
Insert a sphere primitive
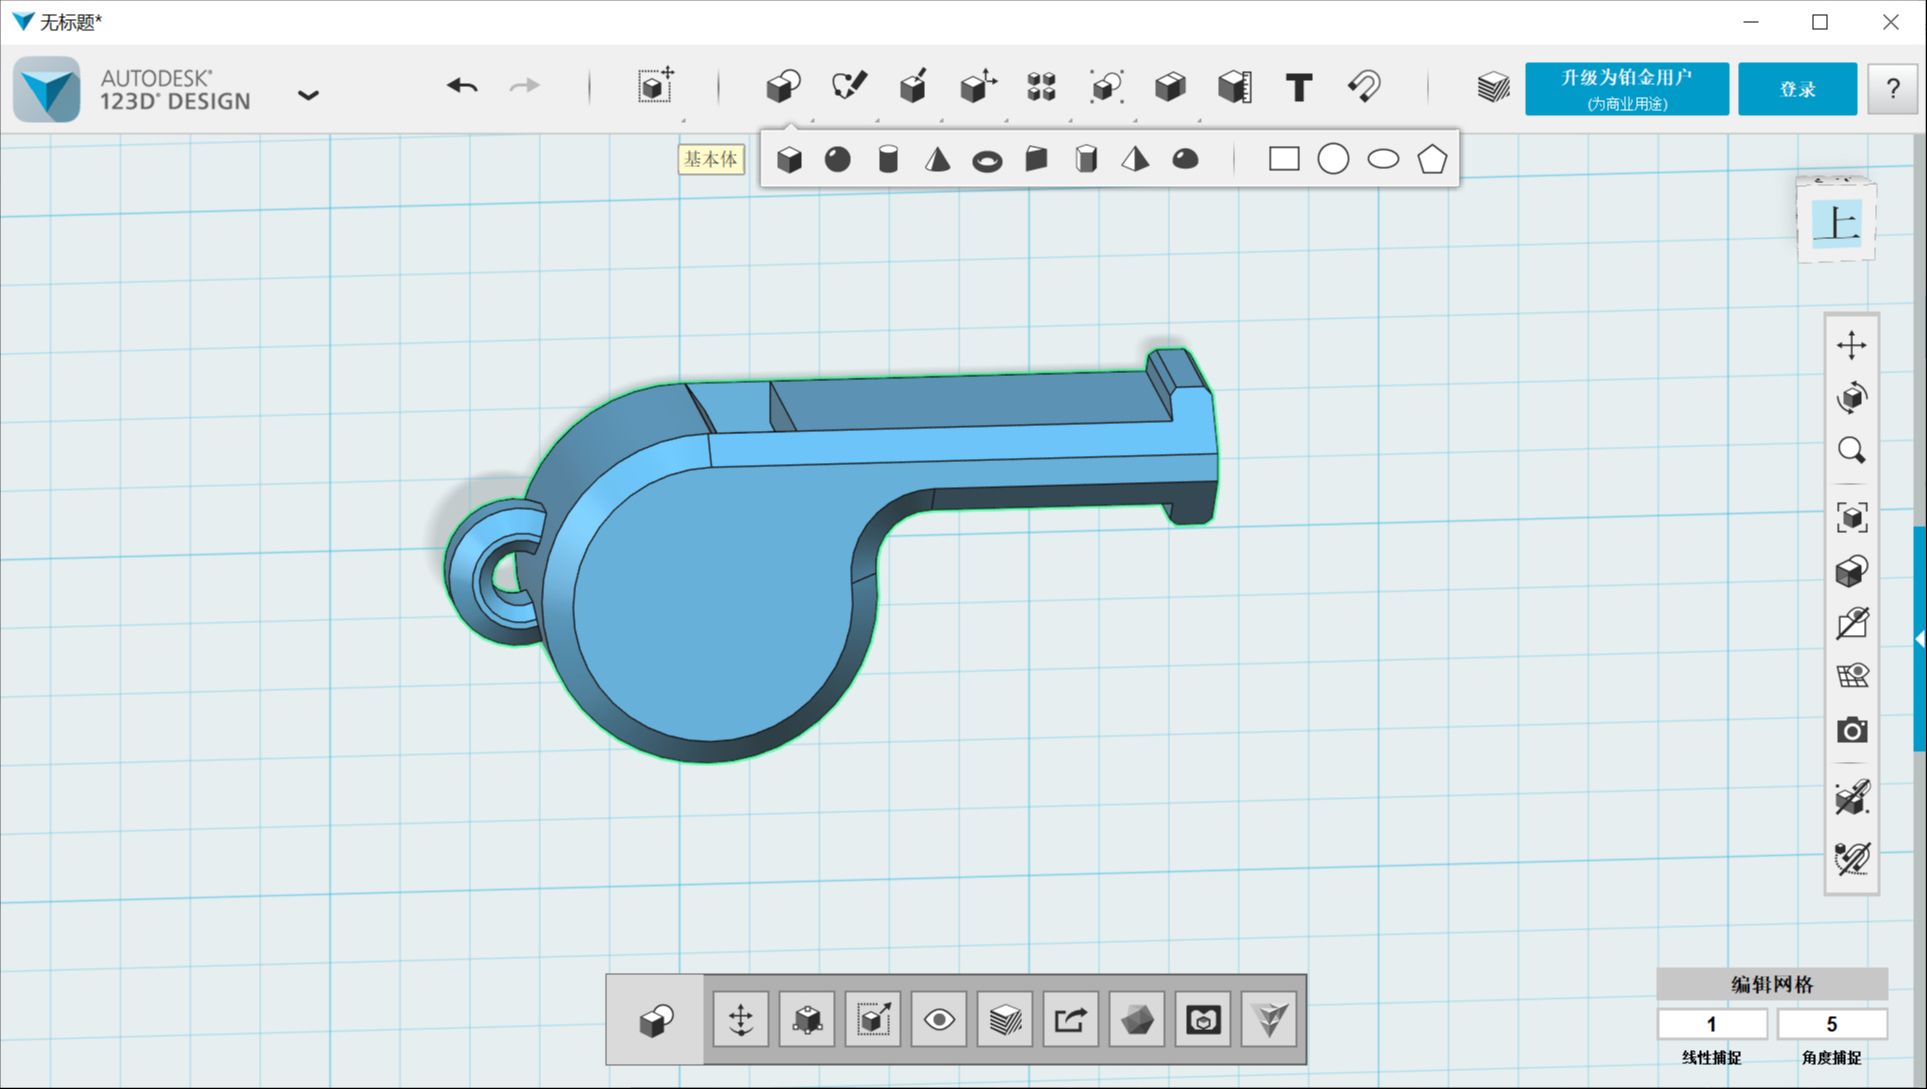tap(838, 158)
